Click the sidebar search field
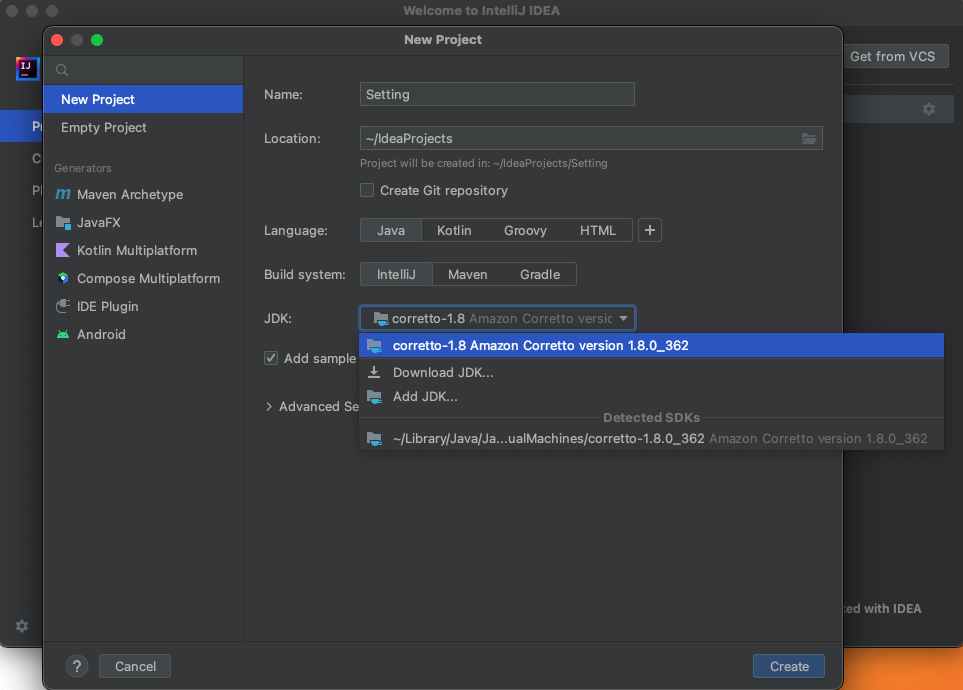Viewport: 963px width, 690px height. [x=143, y=70]
